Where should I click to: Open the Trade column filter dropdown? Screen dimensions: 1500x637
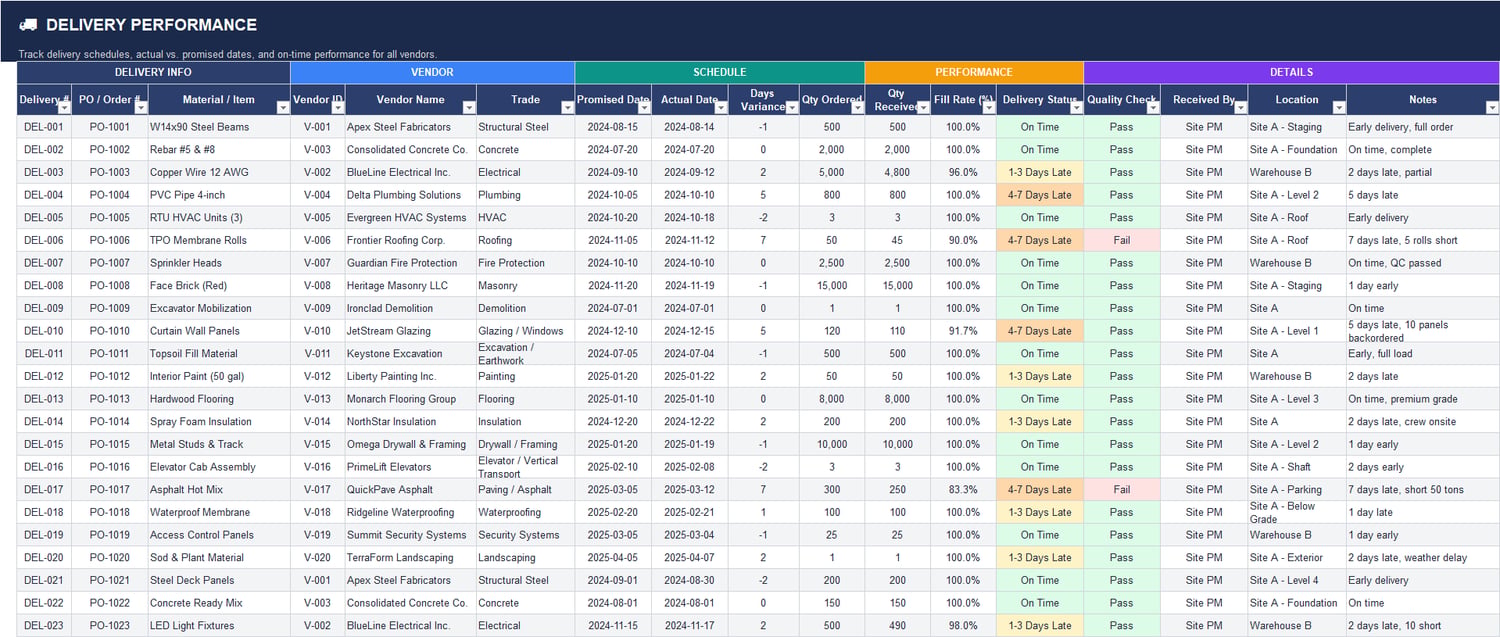(567, 107)
